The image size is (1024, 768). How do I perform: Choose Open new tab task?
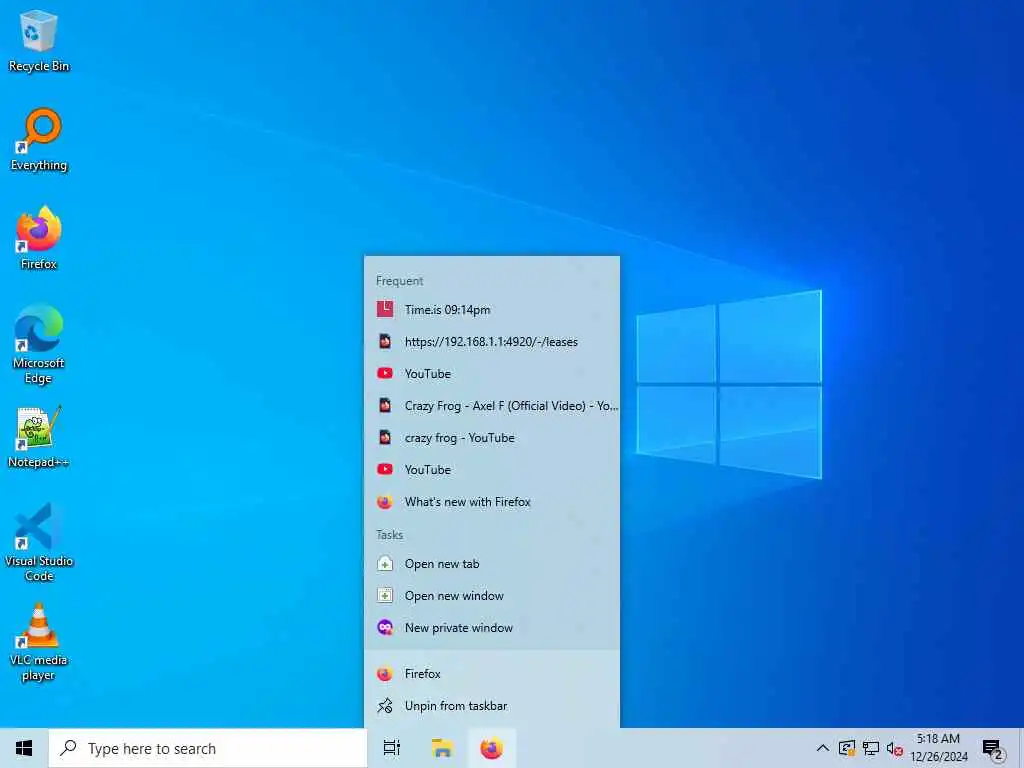click(x=492, y=564)
